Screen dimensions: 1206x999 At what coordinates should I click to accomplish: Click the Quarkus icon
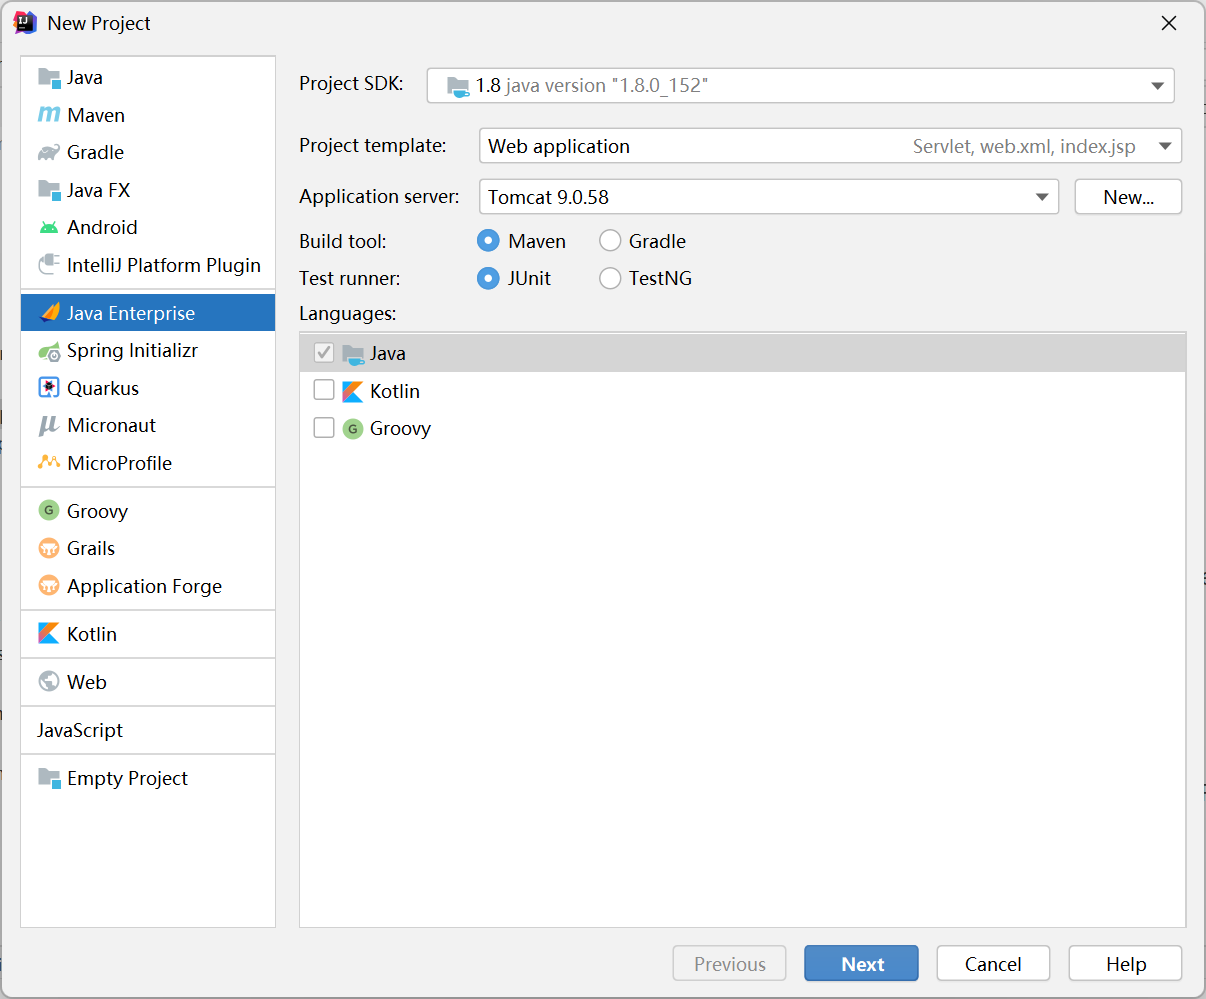point(49,388)
